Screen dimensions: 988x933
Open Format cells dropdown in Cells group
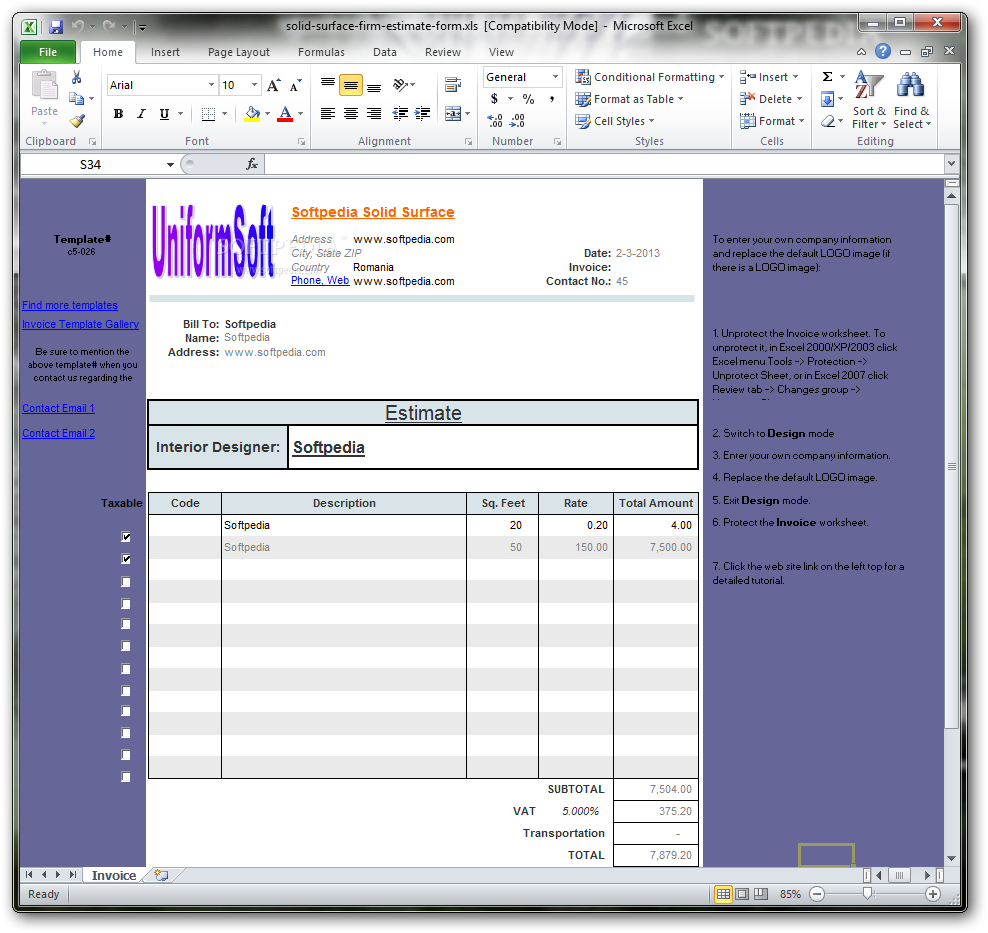[772, 121]
